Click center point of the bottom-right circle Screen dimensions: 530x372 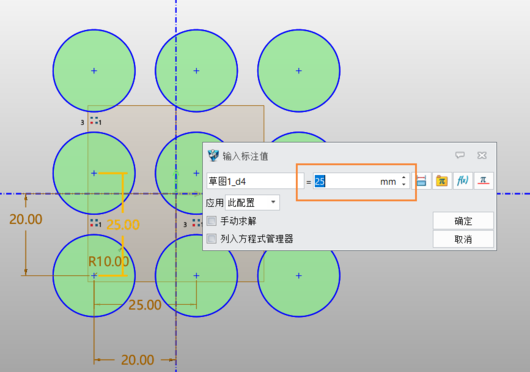click(298, 276)
